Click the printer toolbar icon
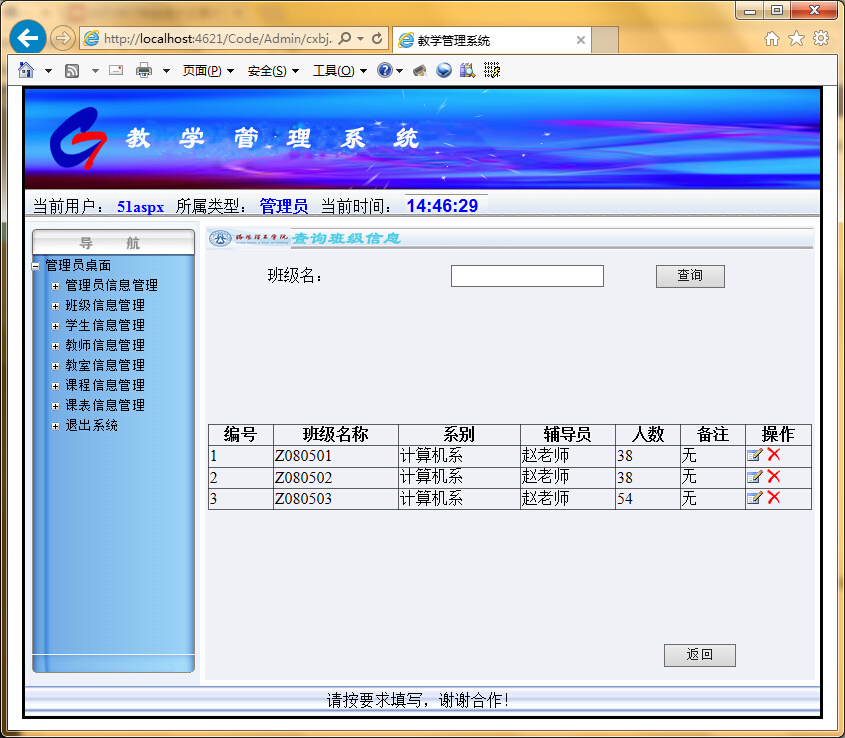845x738 pixels. (143, 70)
